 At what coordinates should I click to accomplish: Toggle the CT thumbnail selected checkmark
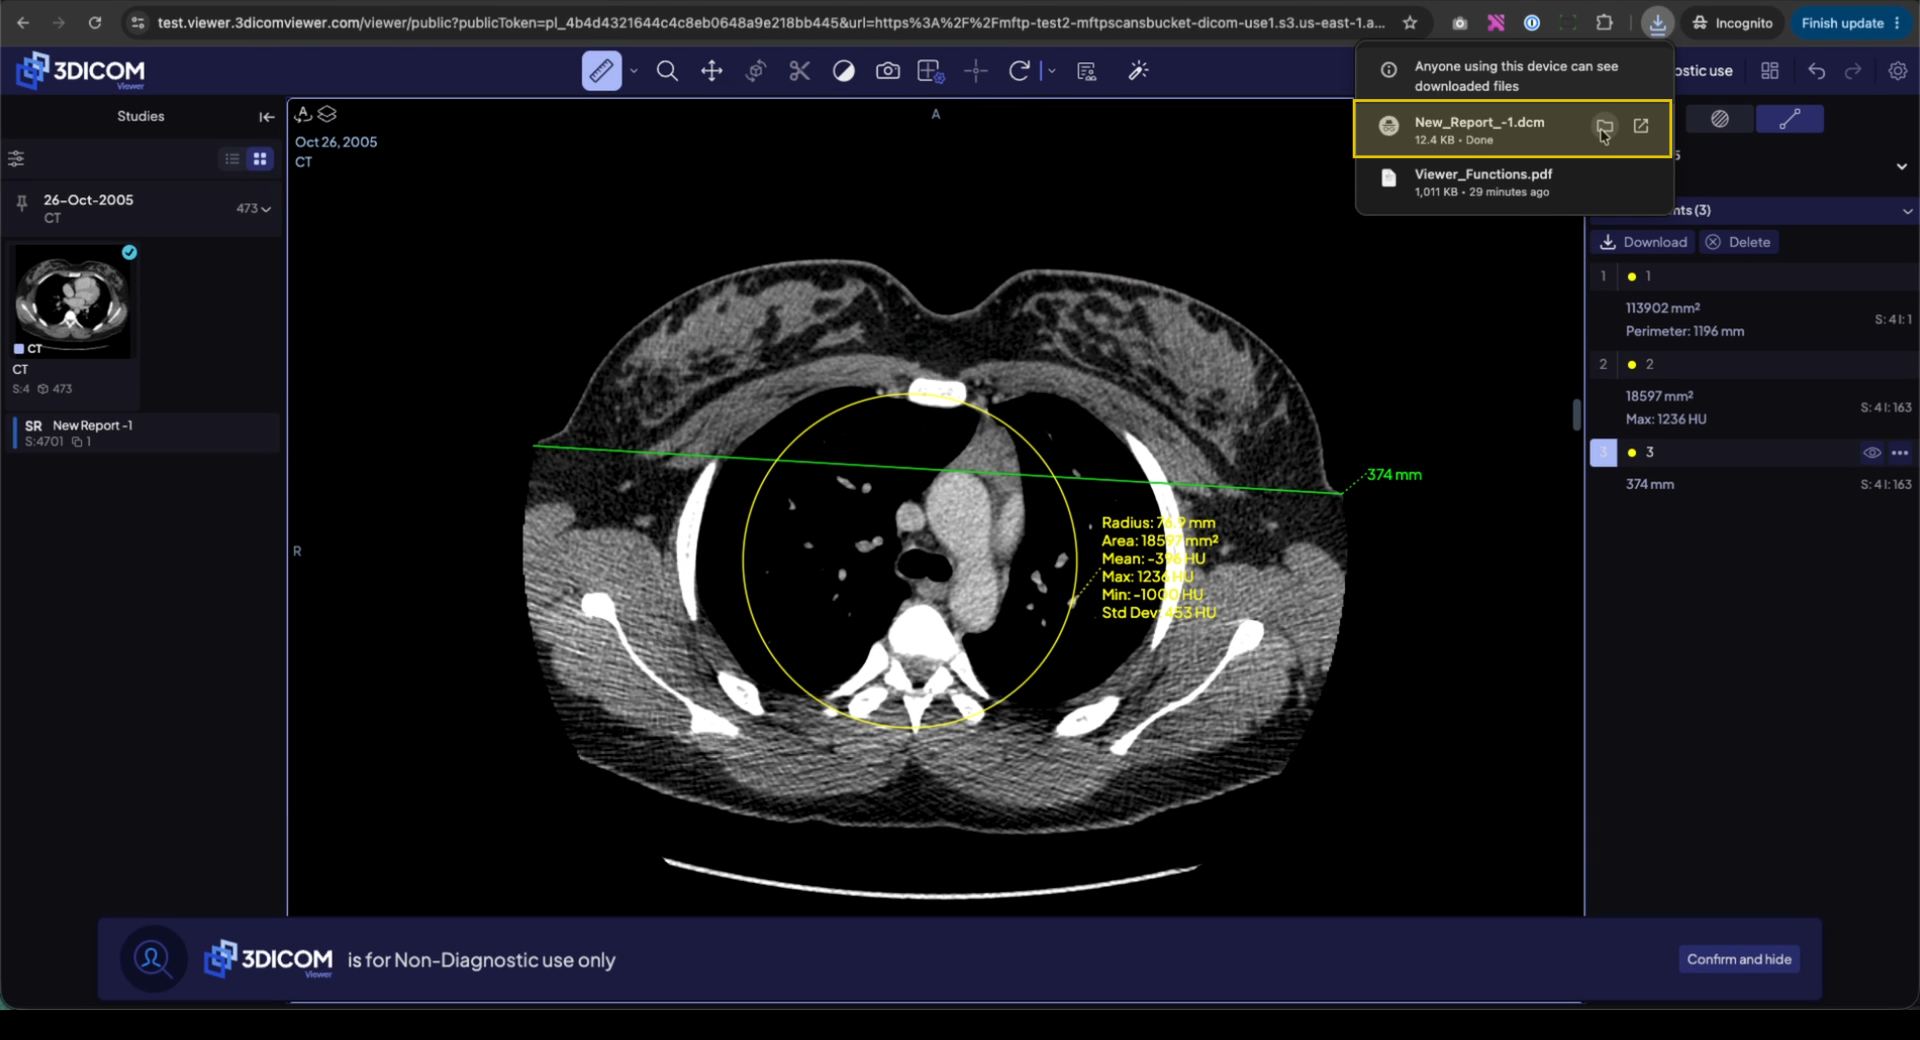[129, 253]
